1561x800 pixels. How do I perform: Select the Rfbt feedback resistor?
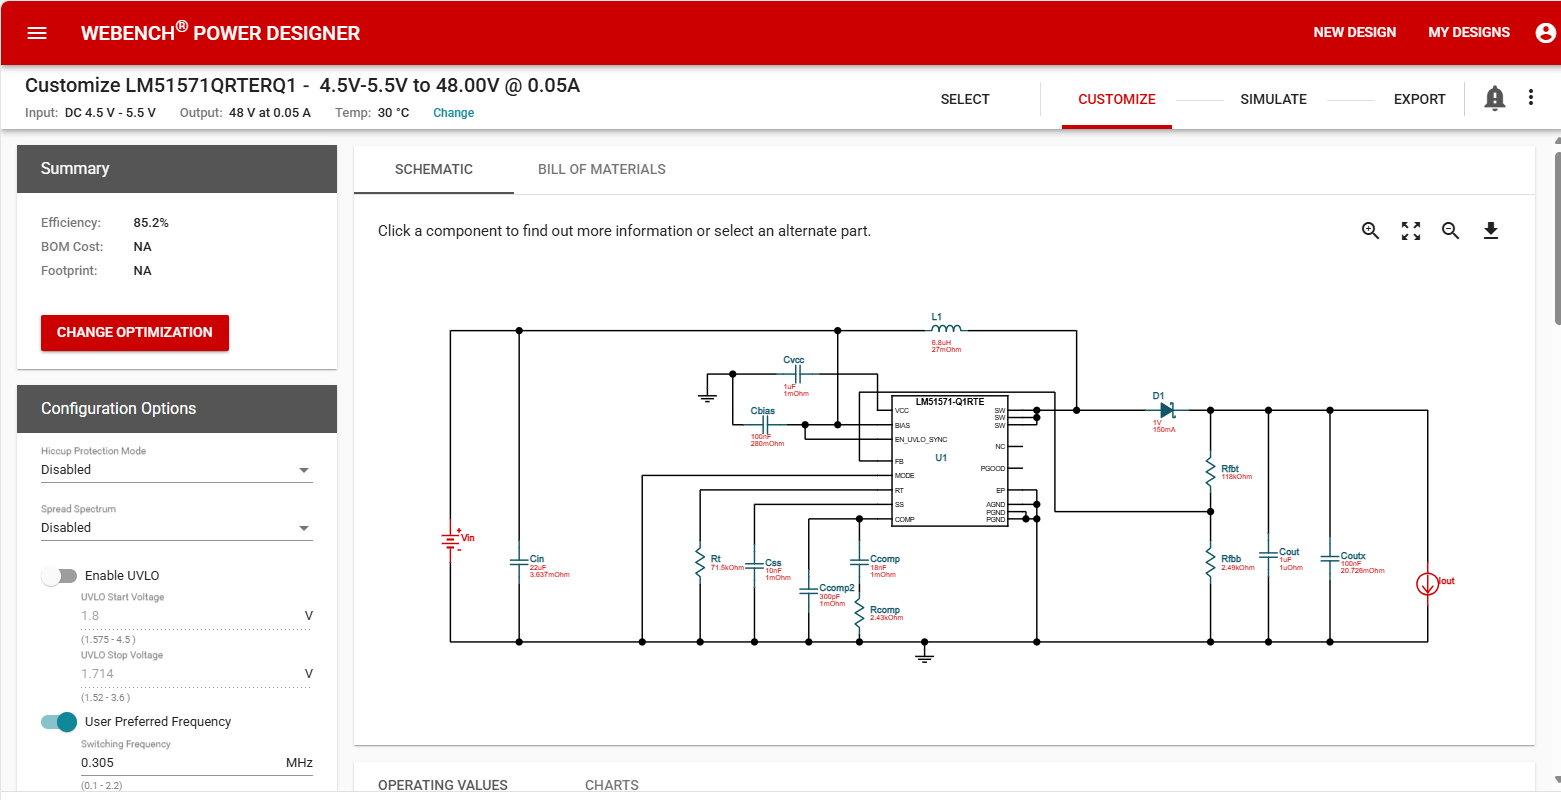click(1210, 472)
